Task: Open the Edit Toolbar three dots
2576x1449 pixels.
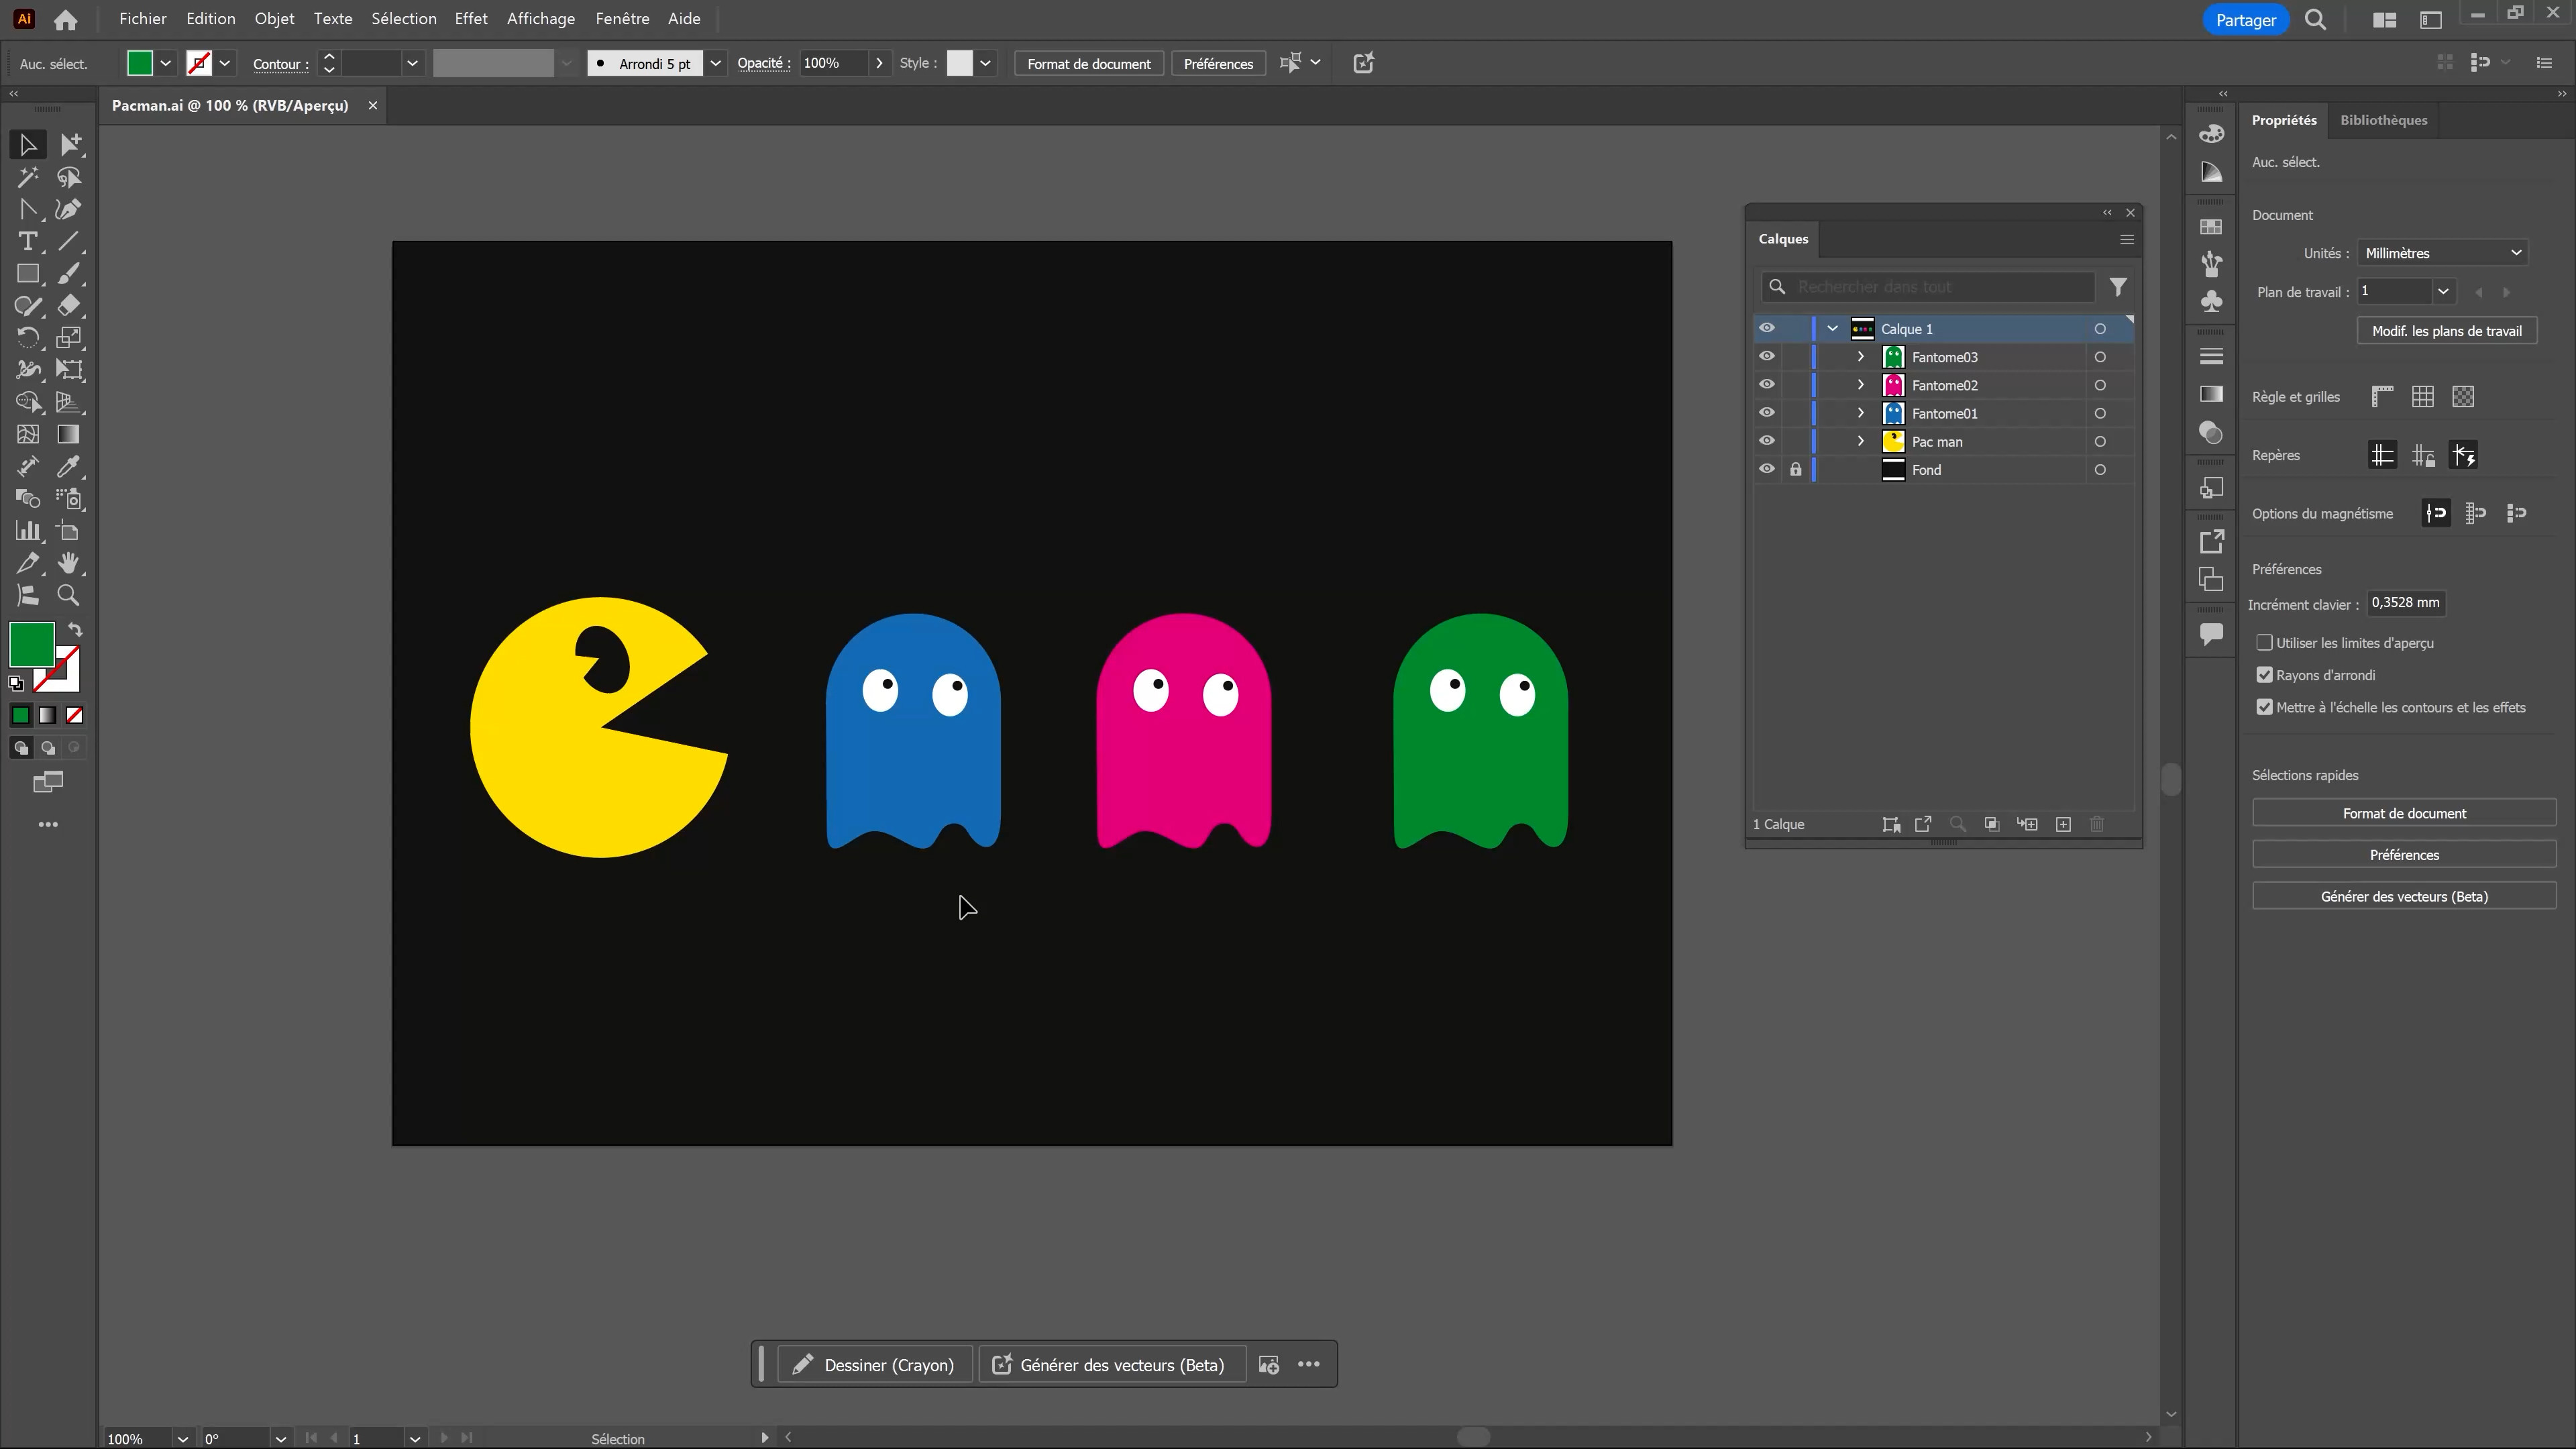Action: (48, 824)
